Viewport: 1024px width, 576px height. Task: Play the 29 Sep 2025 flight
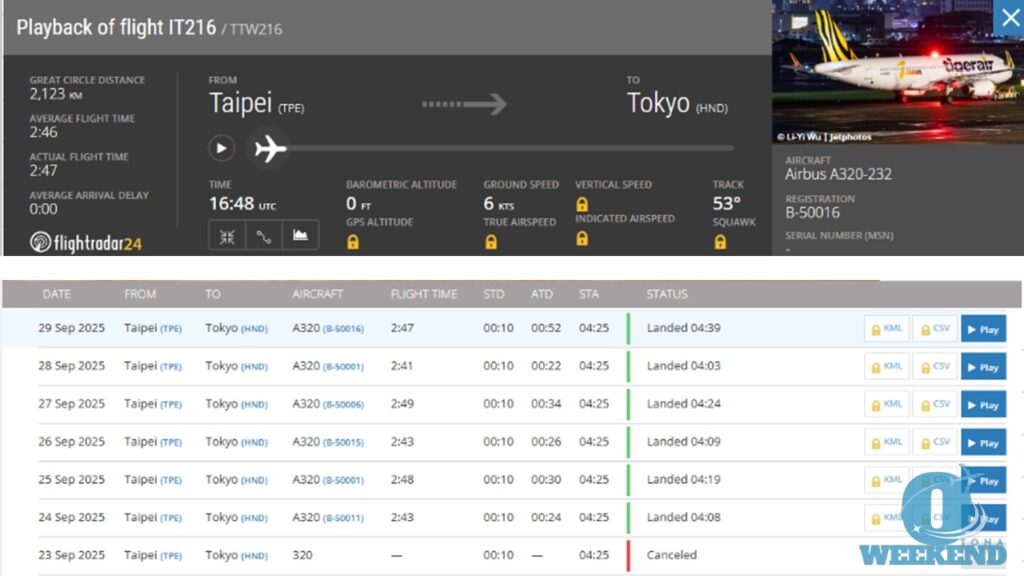point(983,329)
